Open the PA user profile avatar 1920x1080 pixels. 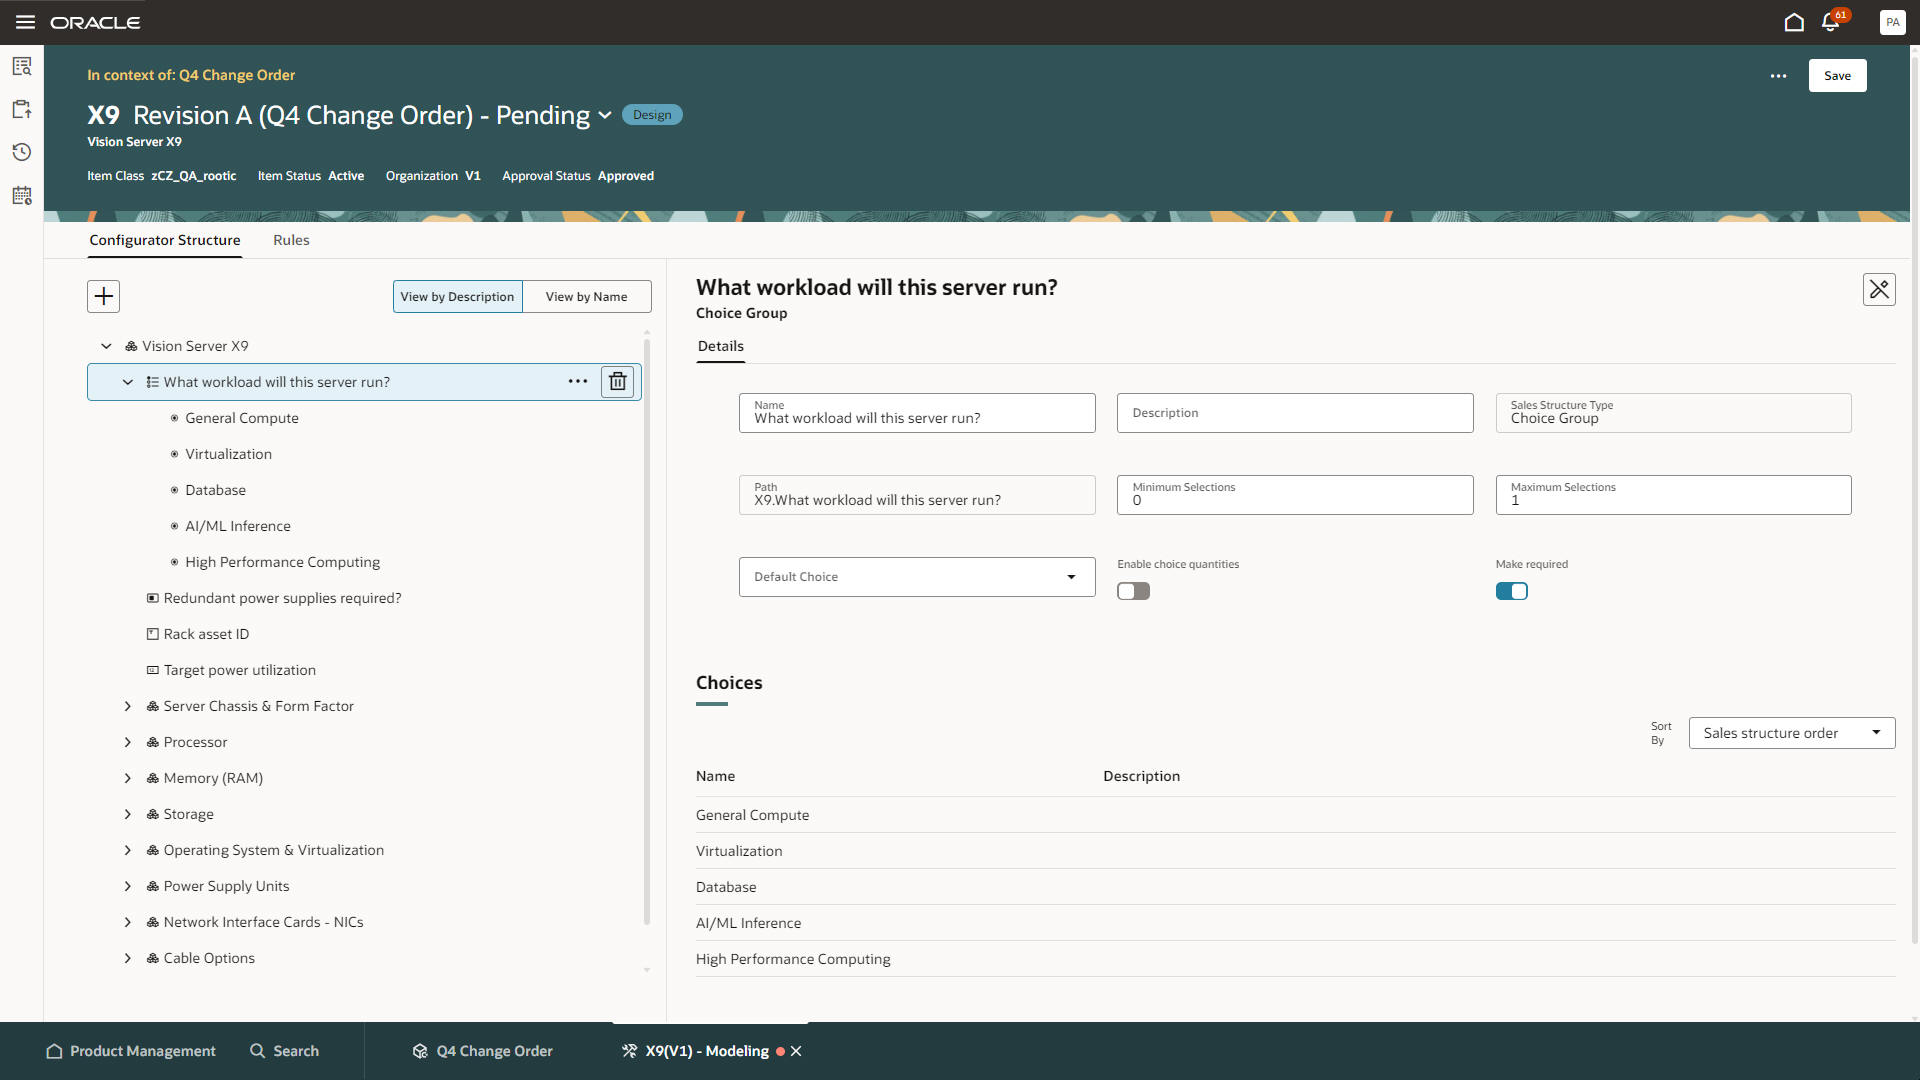point(1892,22)
